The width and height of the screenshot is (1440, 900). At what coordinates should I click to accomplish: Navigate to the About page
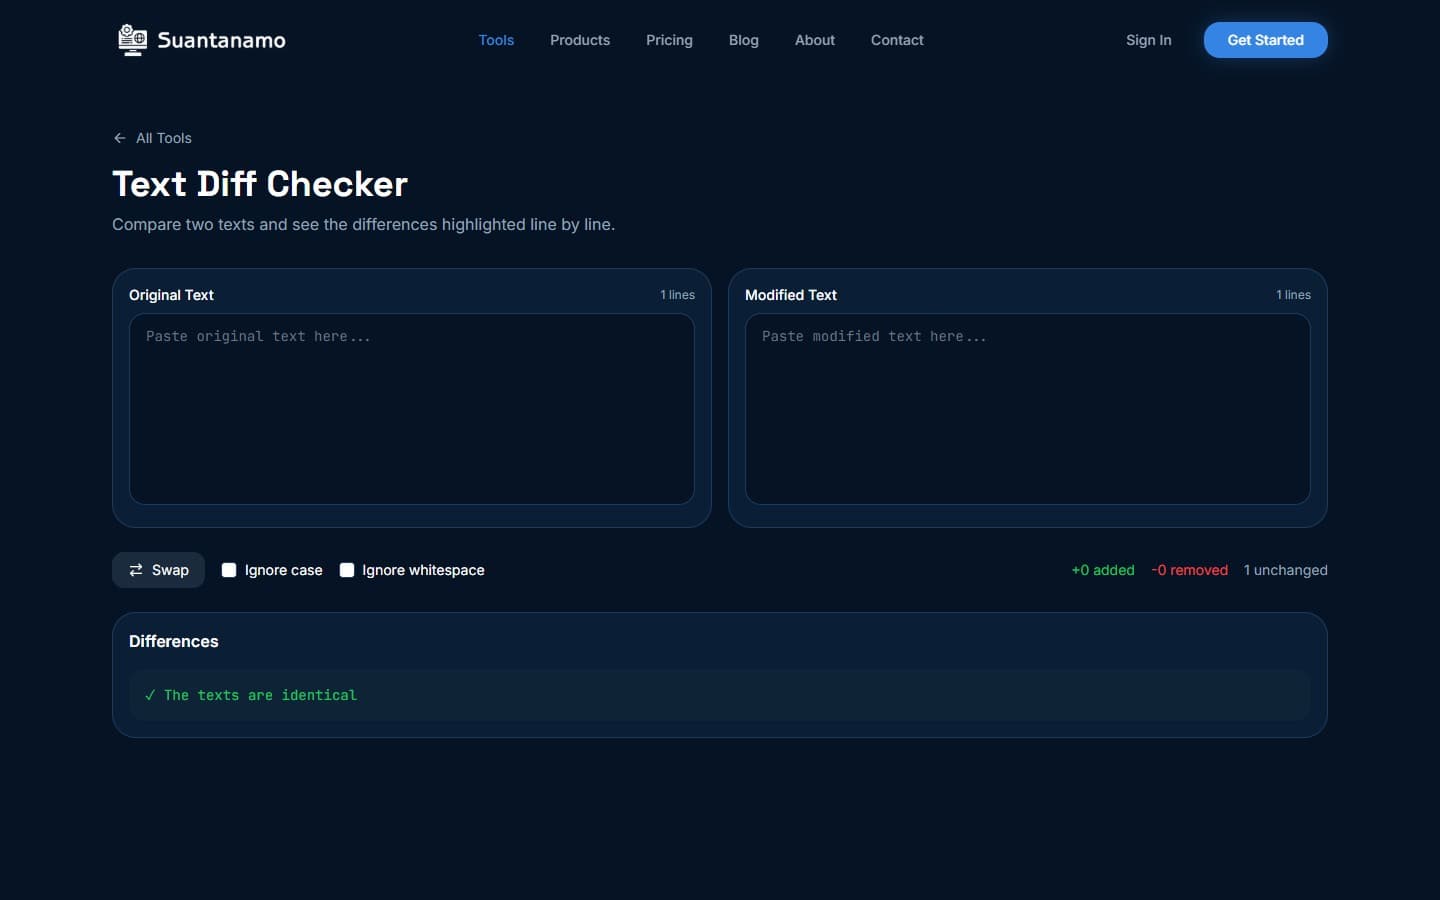pyautogui.click(x=814, y=40)
